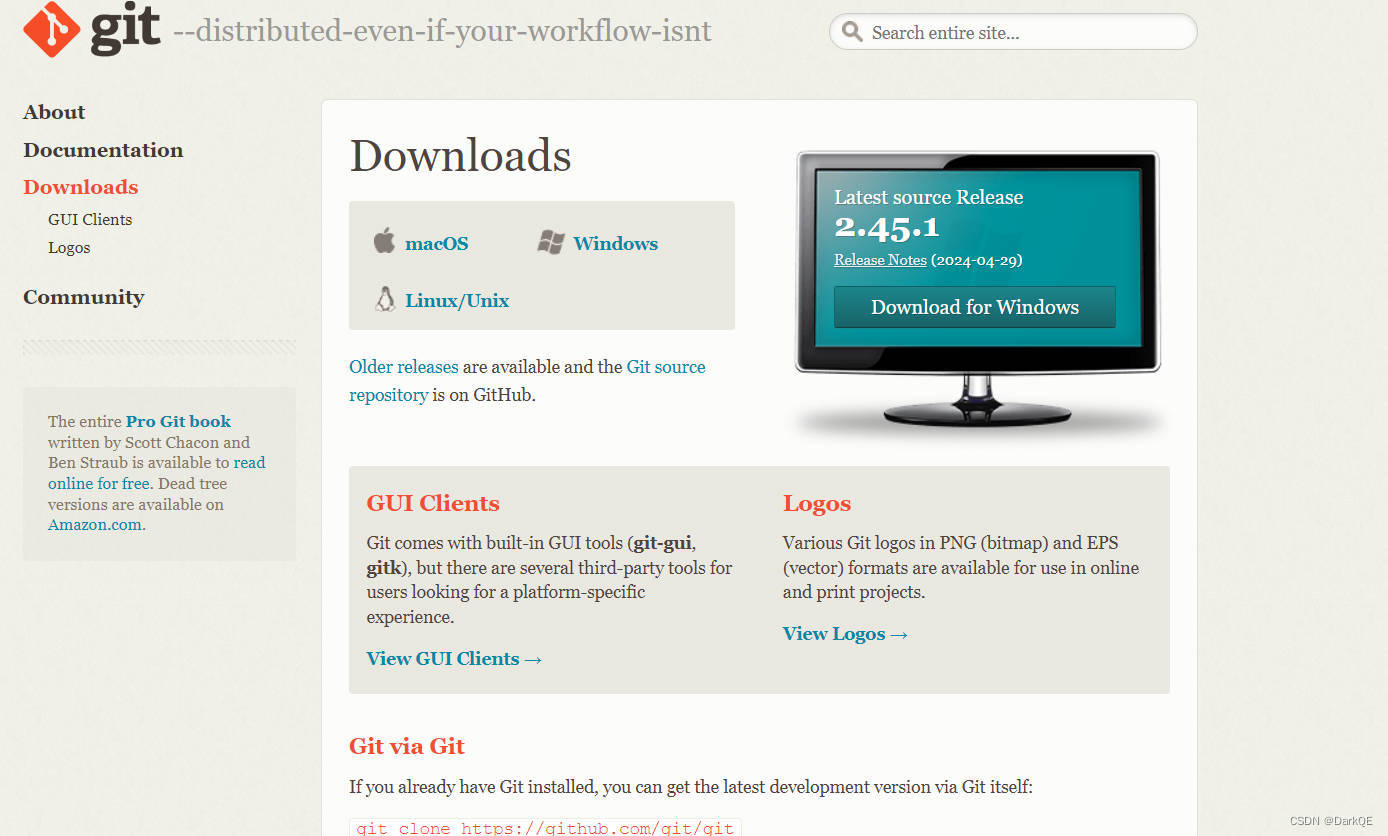Open the Release Notes link

[x=880, y=260]
